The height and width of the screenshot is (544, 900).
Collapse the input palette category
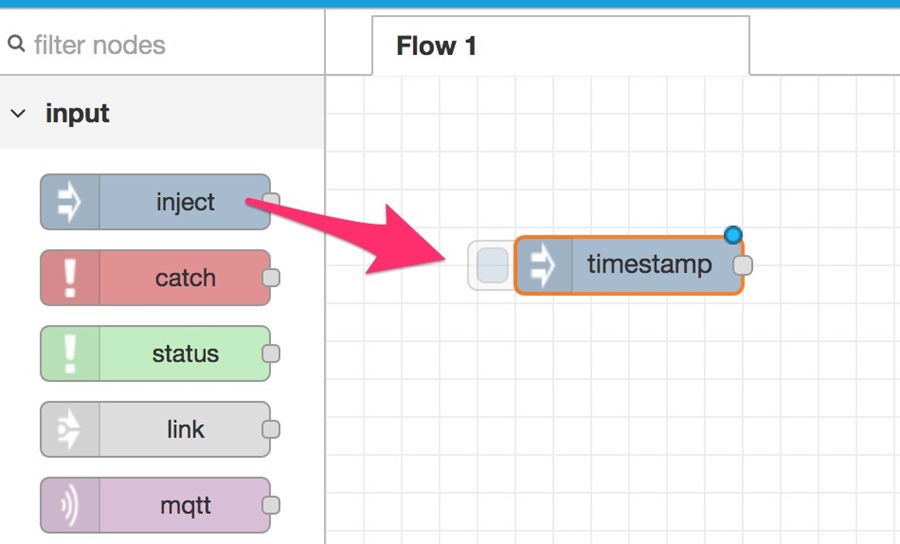[18, 113]
